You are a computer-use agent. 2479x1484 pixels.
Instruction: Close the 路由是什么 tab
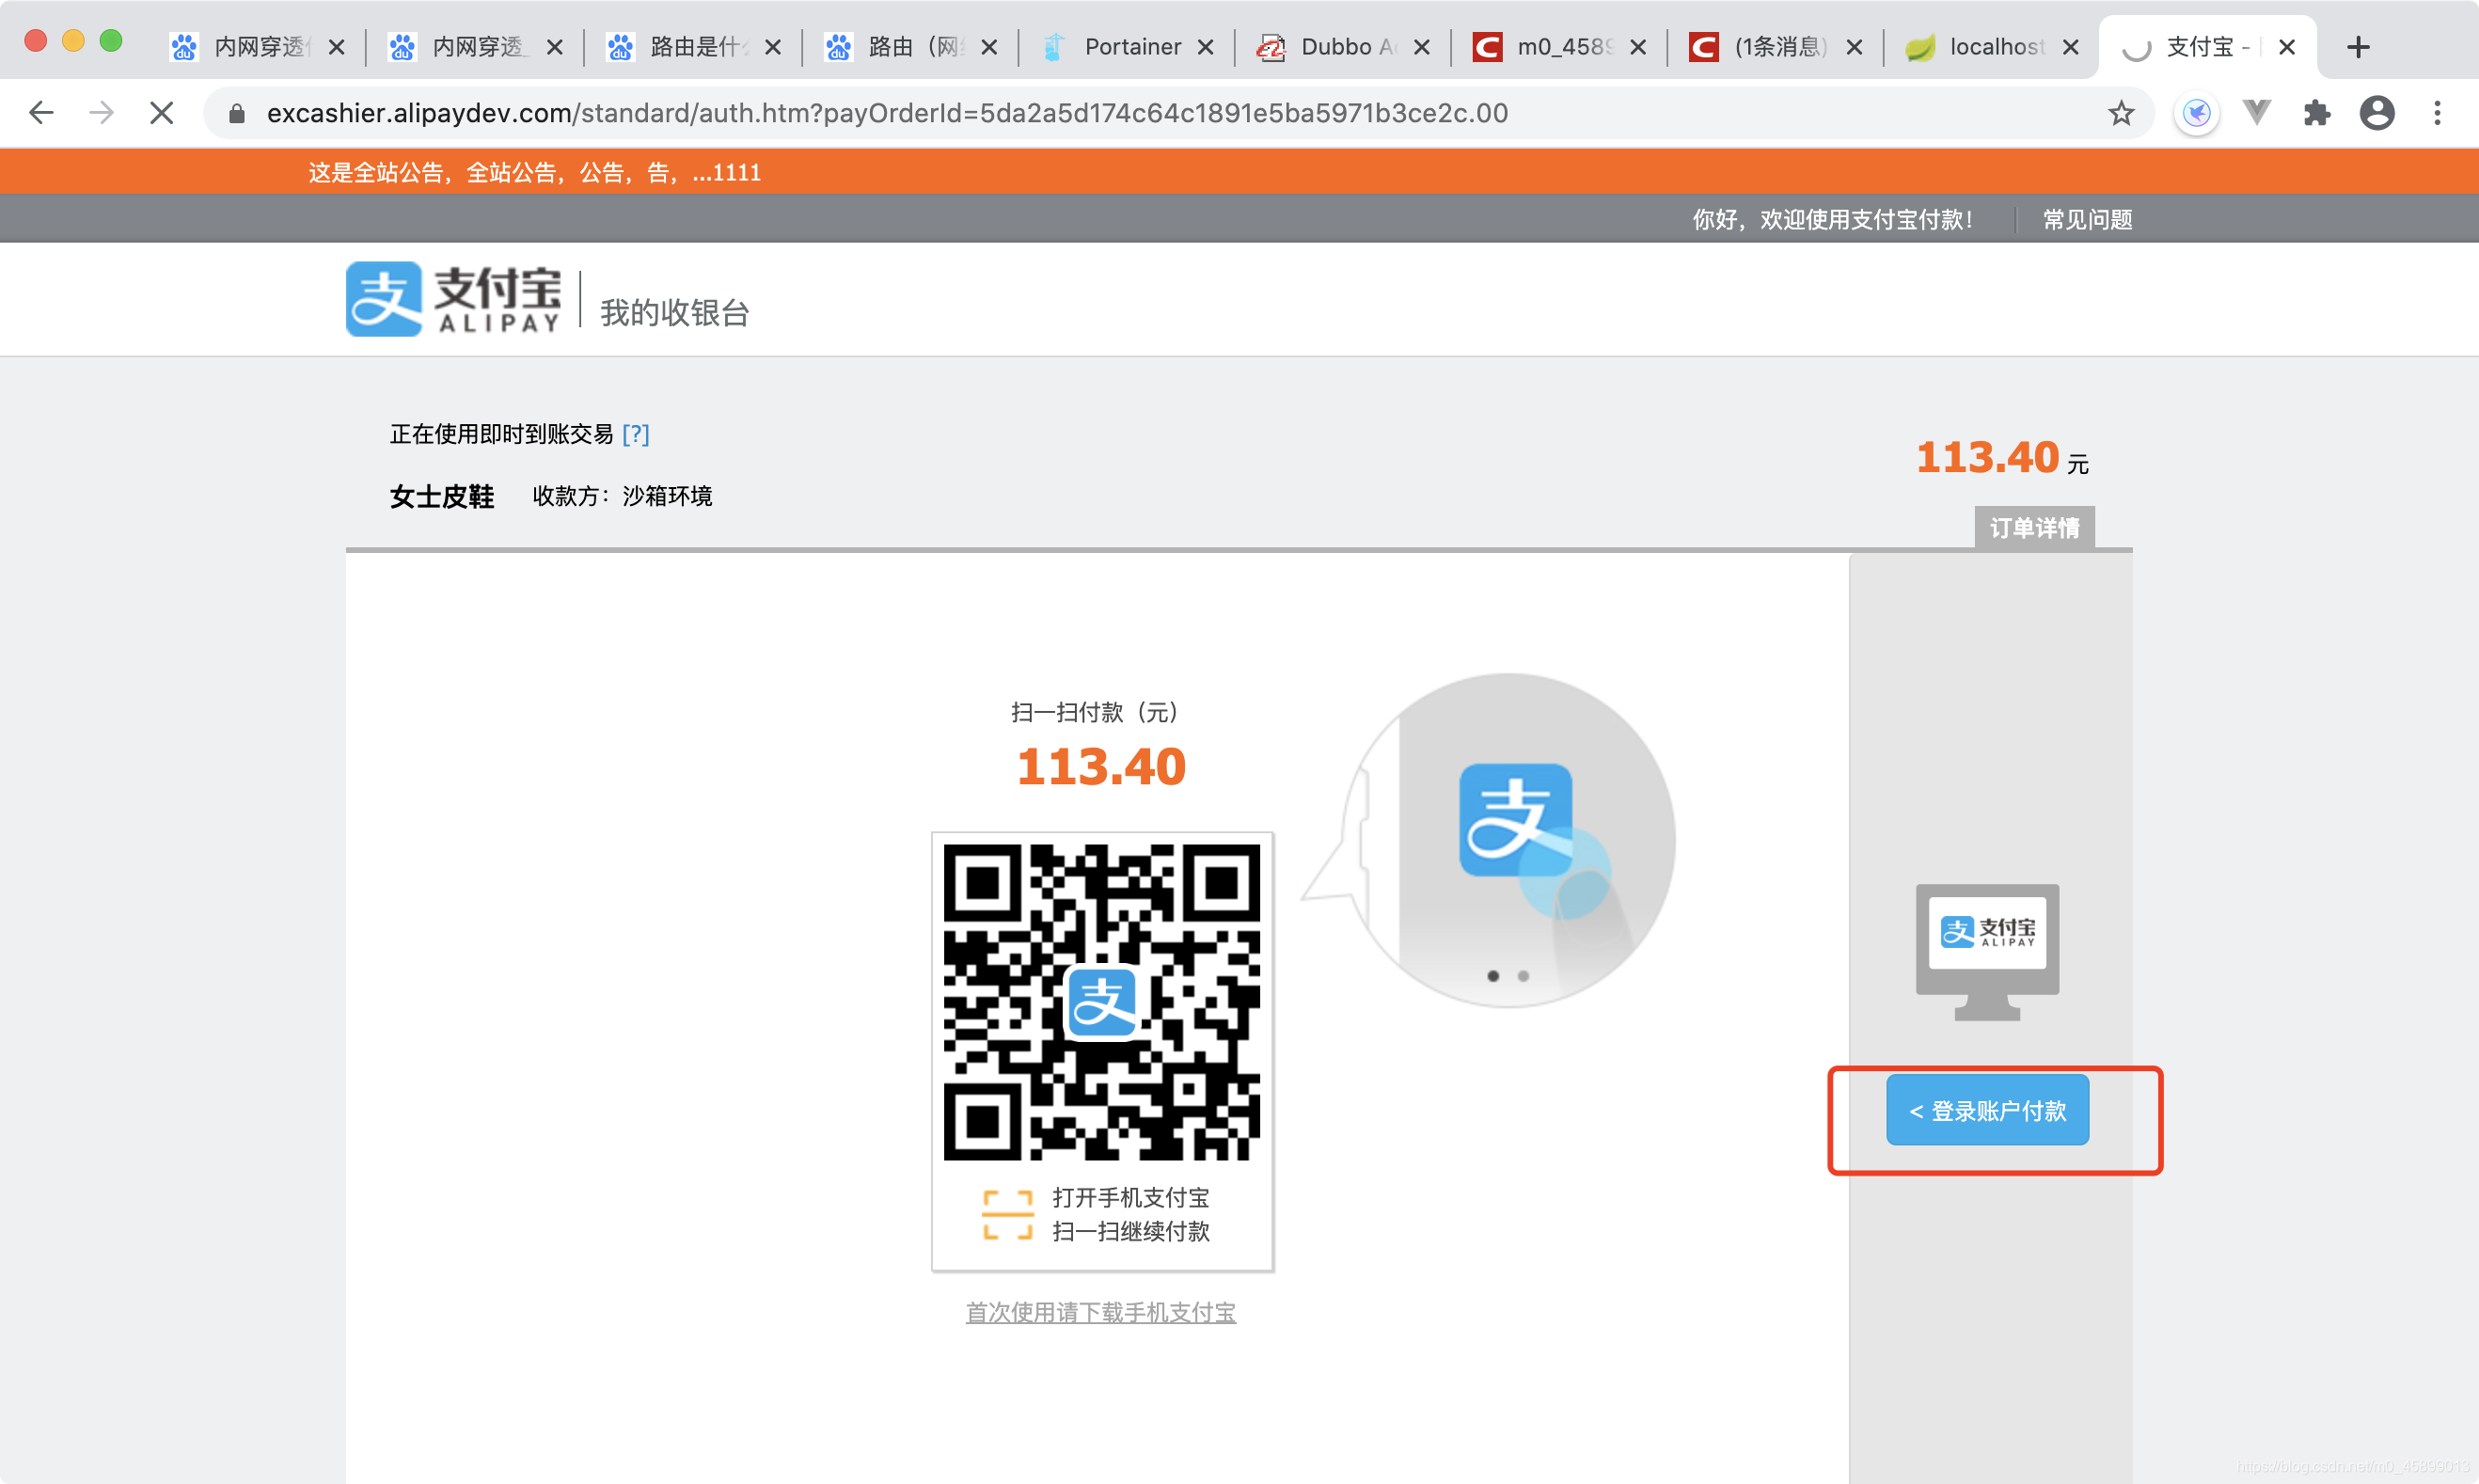(x=772, y=47)
